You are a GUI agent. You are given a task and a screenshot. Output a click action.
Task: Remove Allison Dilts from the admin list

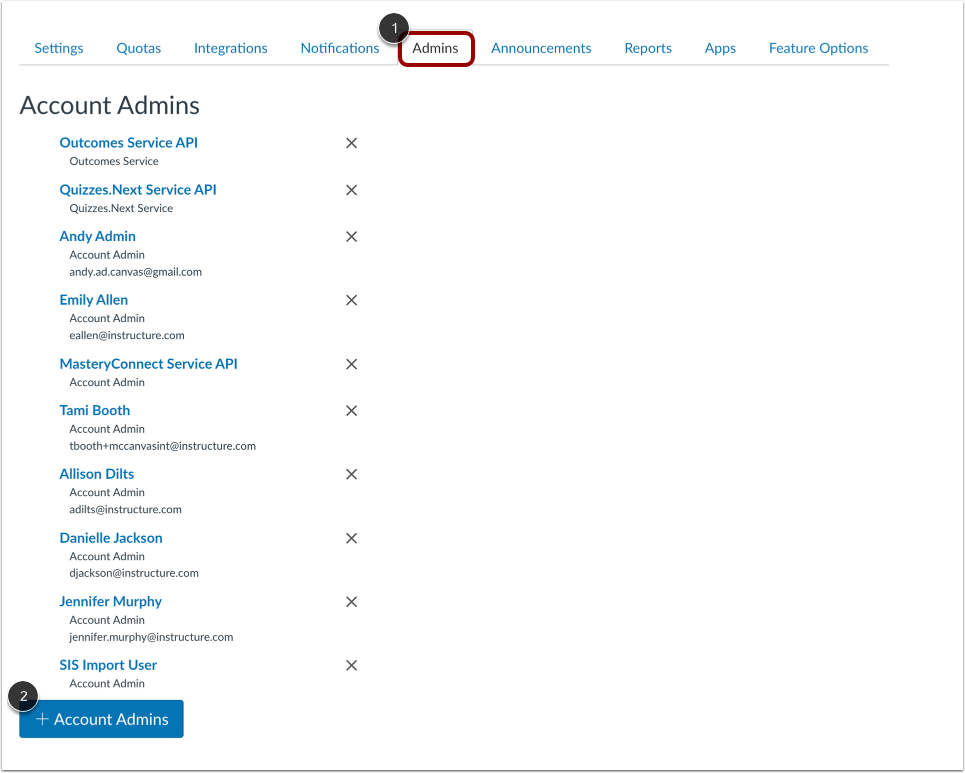351,474
